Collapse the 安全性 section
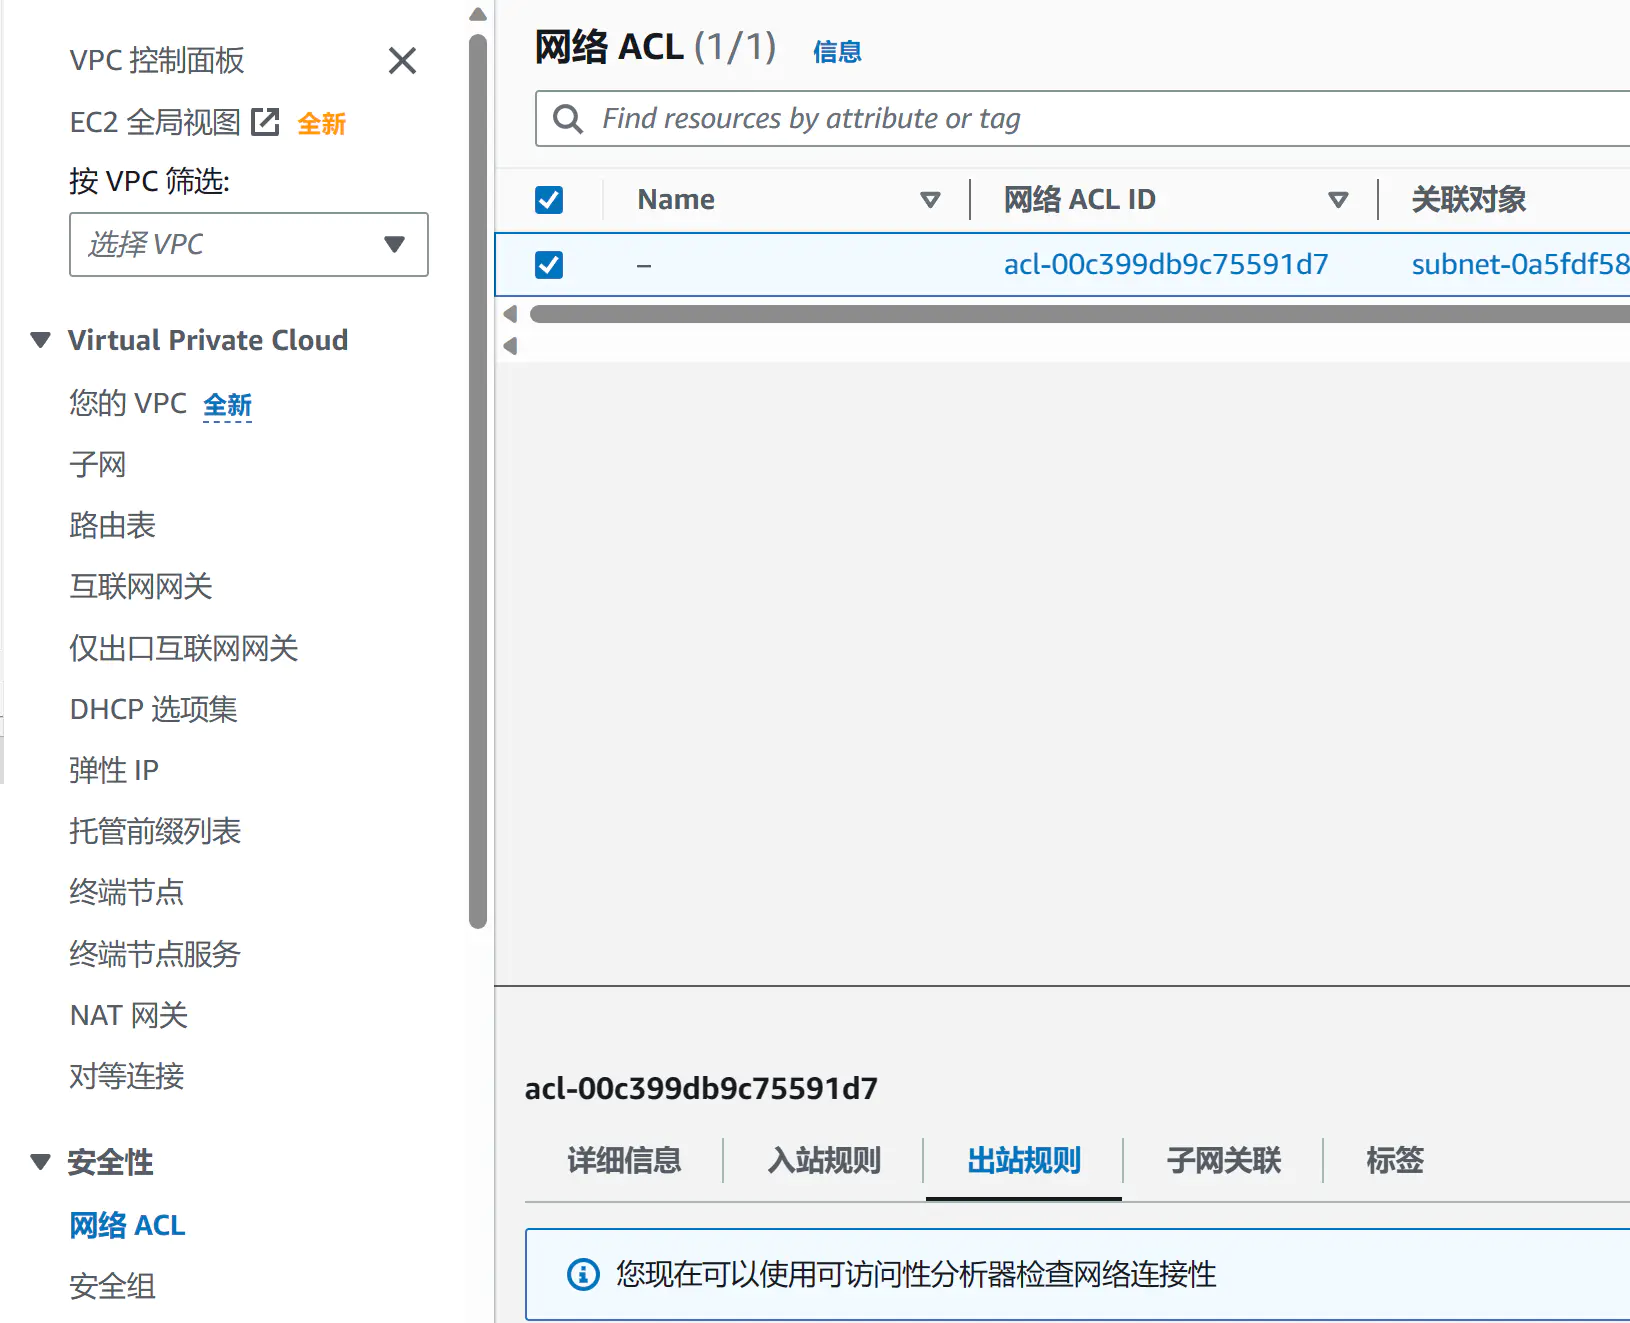This screenshot has height=1323, width=1630. [x=41, y=1162]
